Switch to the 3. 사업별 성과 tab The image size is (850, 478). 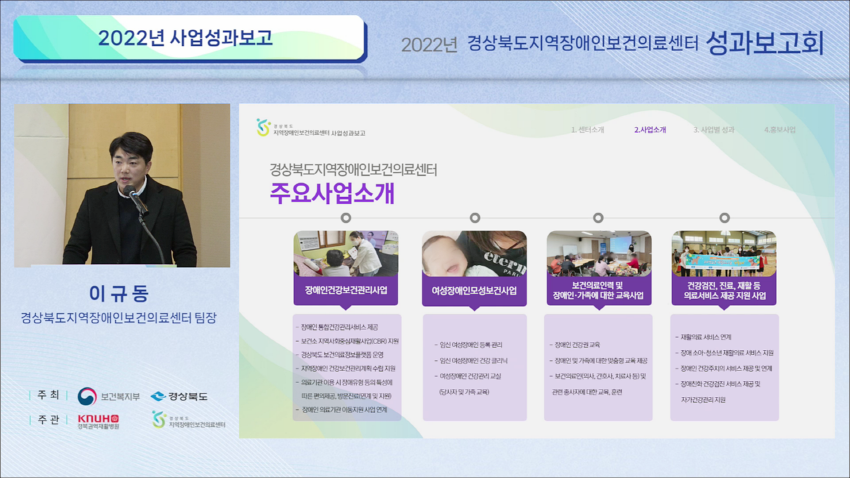[x=714, y=130]
